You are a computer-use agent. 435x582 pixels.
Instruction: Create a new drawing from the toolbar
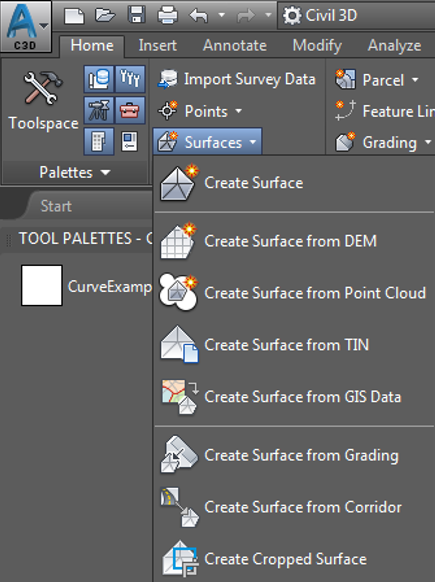tap(74, 16)
